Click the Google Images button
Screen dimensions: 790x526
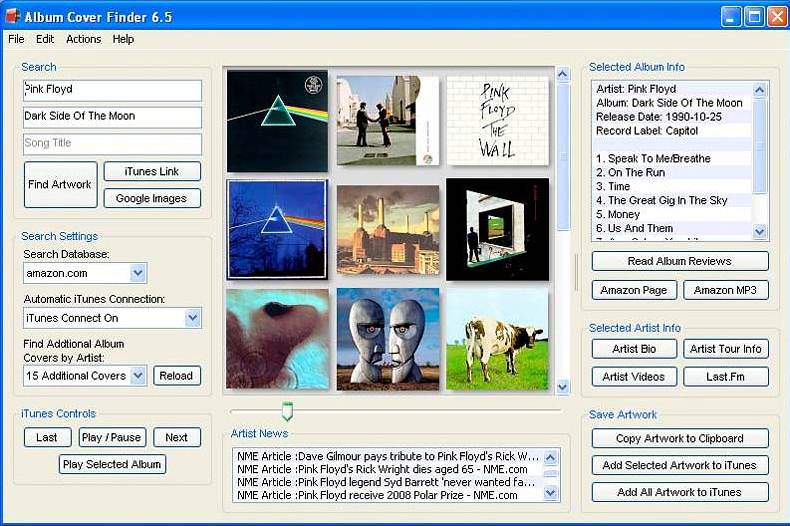click(x=152, y=199)
